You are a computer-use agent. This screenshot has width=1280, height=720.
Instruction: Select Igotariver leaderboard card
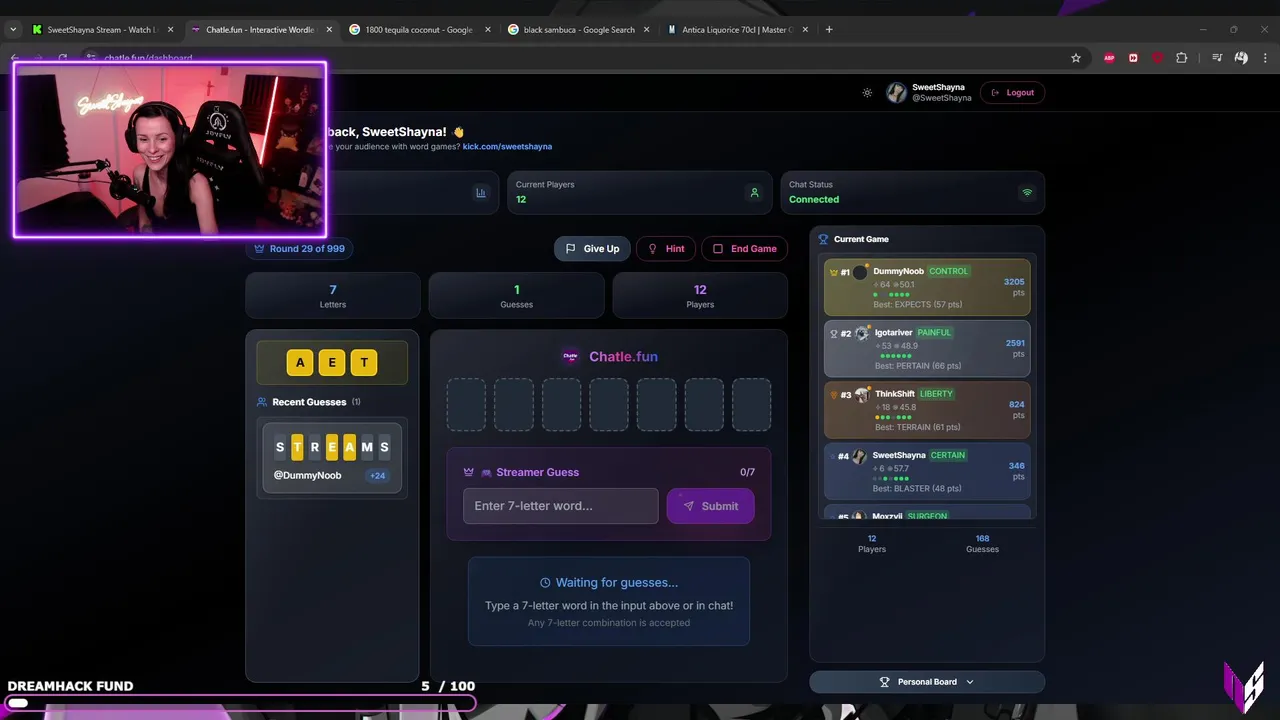click(927, 348)
